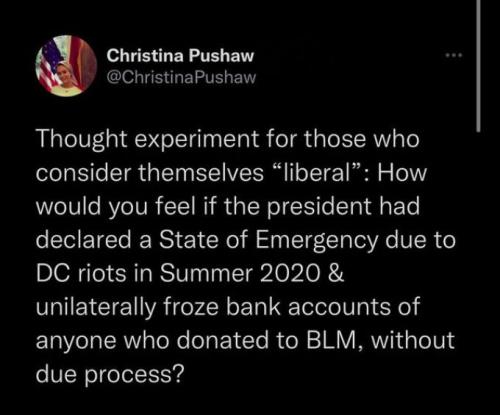Image resolution: width=500 pixels, height=415 pixels.
Task: Click the vertical scrollbar thumb
Action: 479,66
